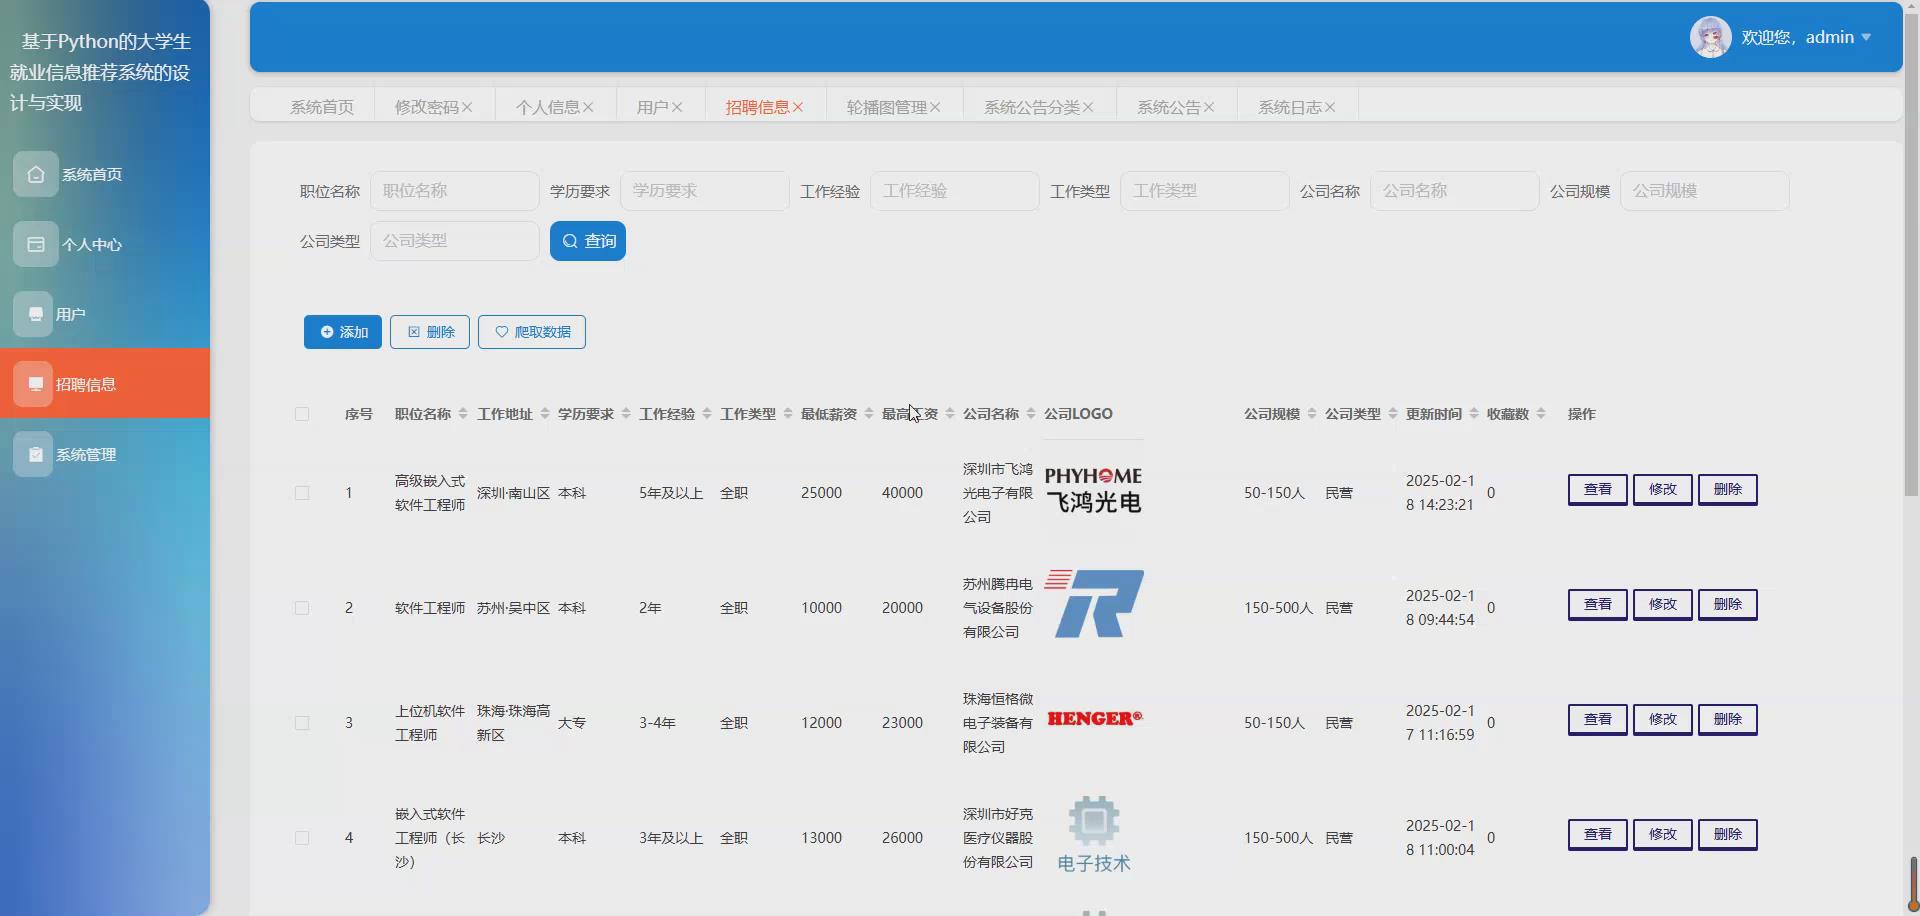Click the highlighted 招聘信息 sidebar icon

pos(36,383)
